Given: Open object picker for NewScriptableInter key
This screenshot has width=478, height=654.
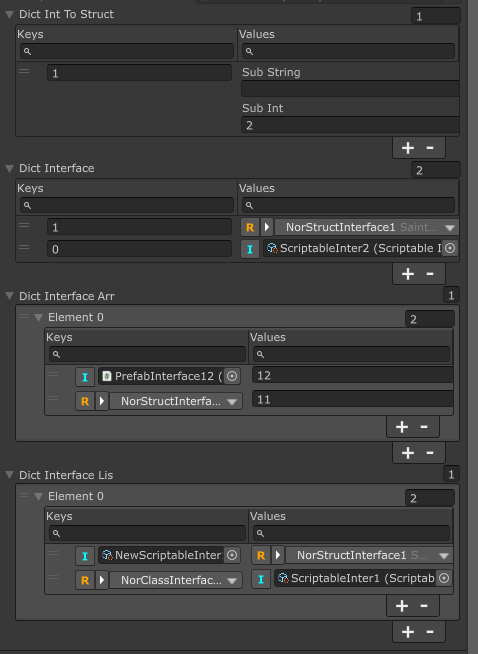Looking at the screenshot, I should [232, 555].
